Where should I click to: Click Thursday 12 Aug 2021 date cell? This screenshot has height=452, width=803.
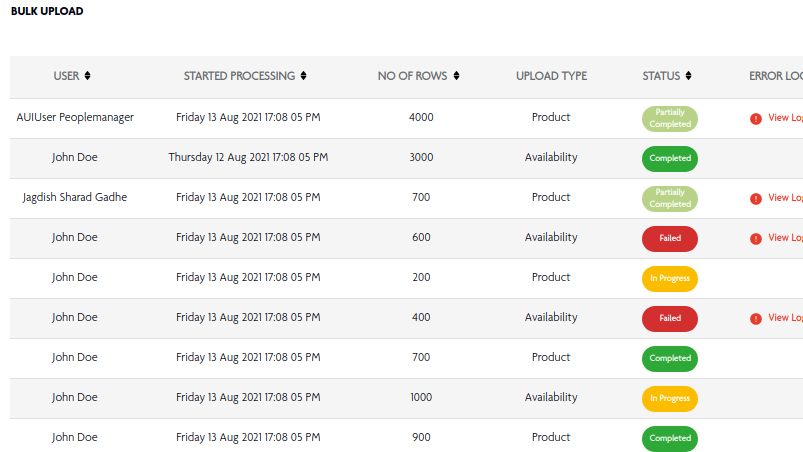[248, 157]
